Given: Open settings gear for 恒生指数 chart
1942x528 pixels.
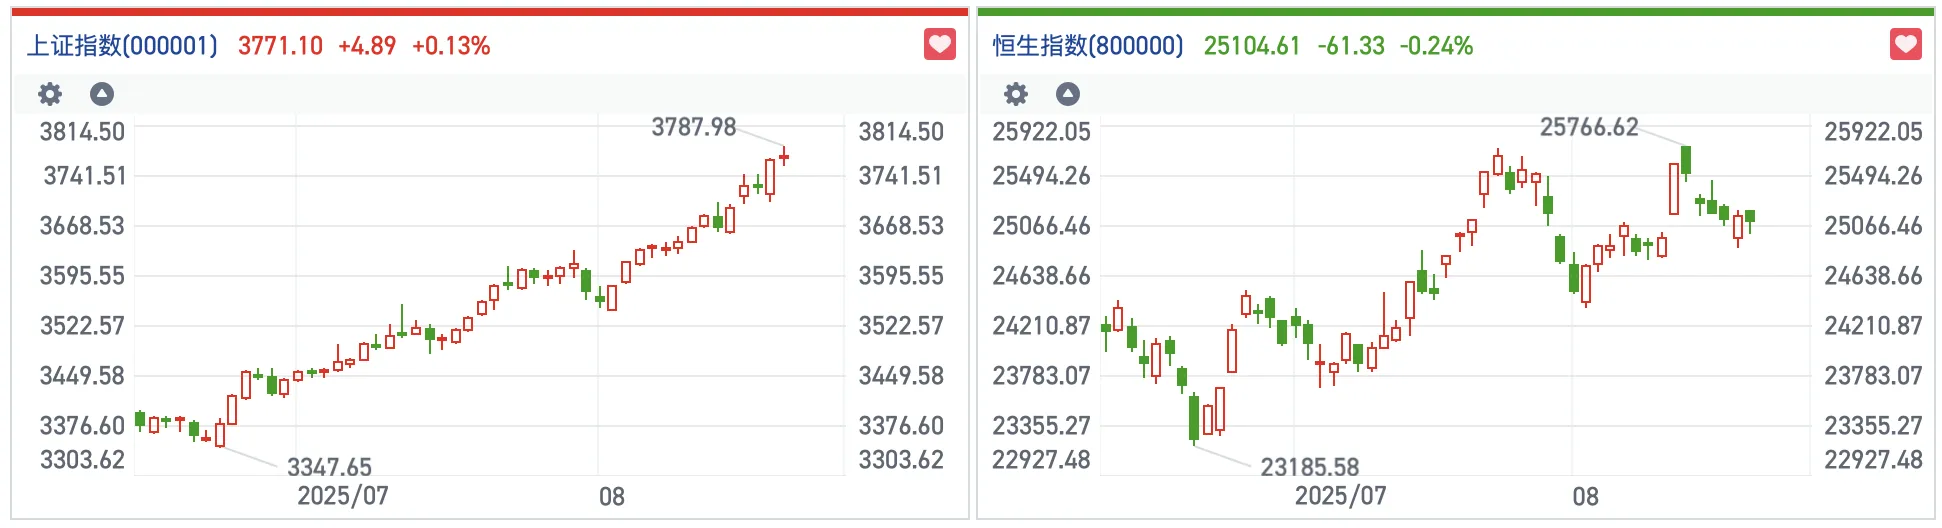Looking at the screenshot, I should tap(1016, 94).
